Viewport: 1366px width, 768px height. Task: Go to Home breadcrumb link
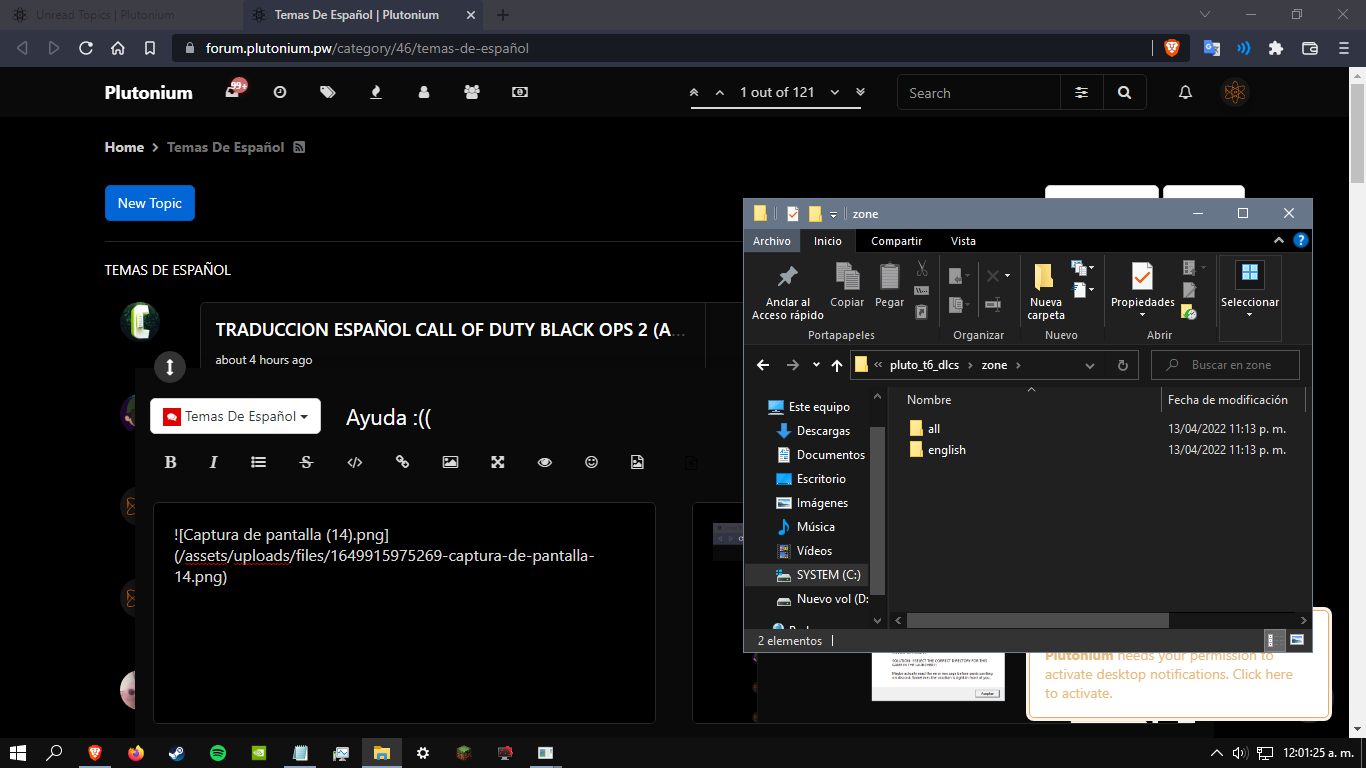click(124, 147)
